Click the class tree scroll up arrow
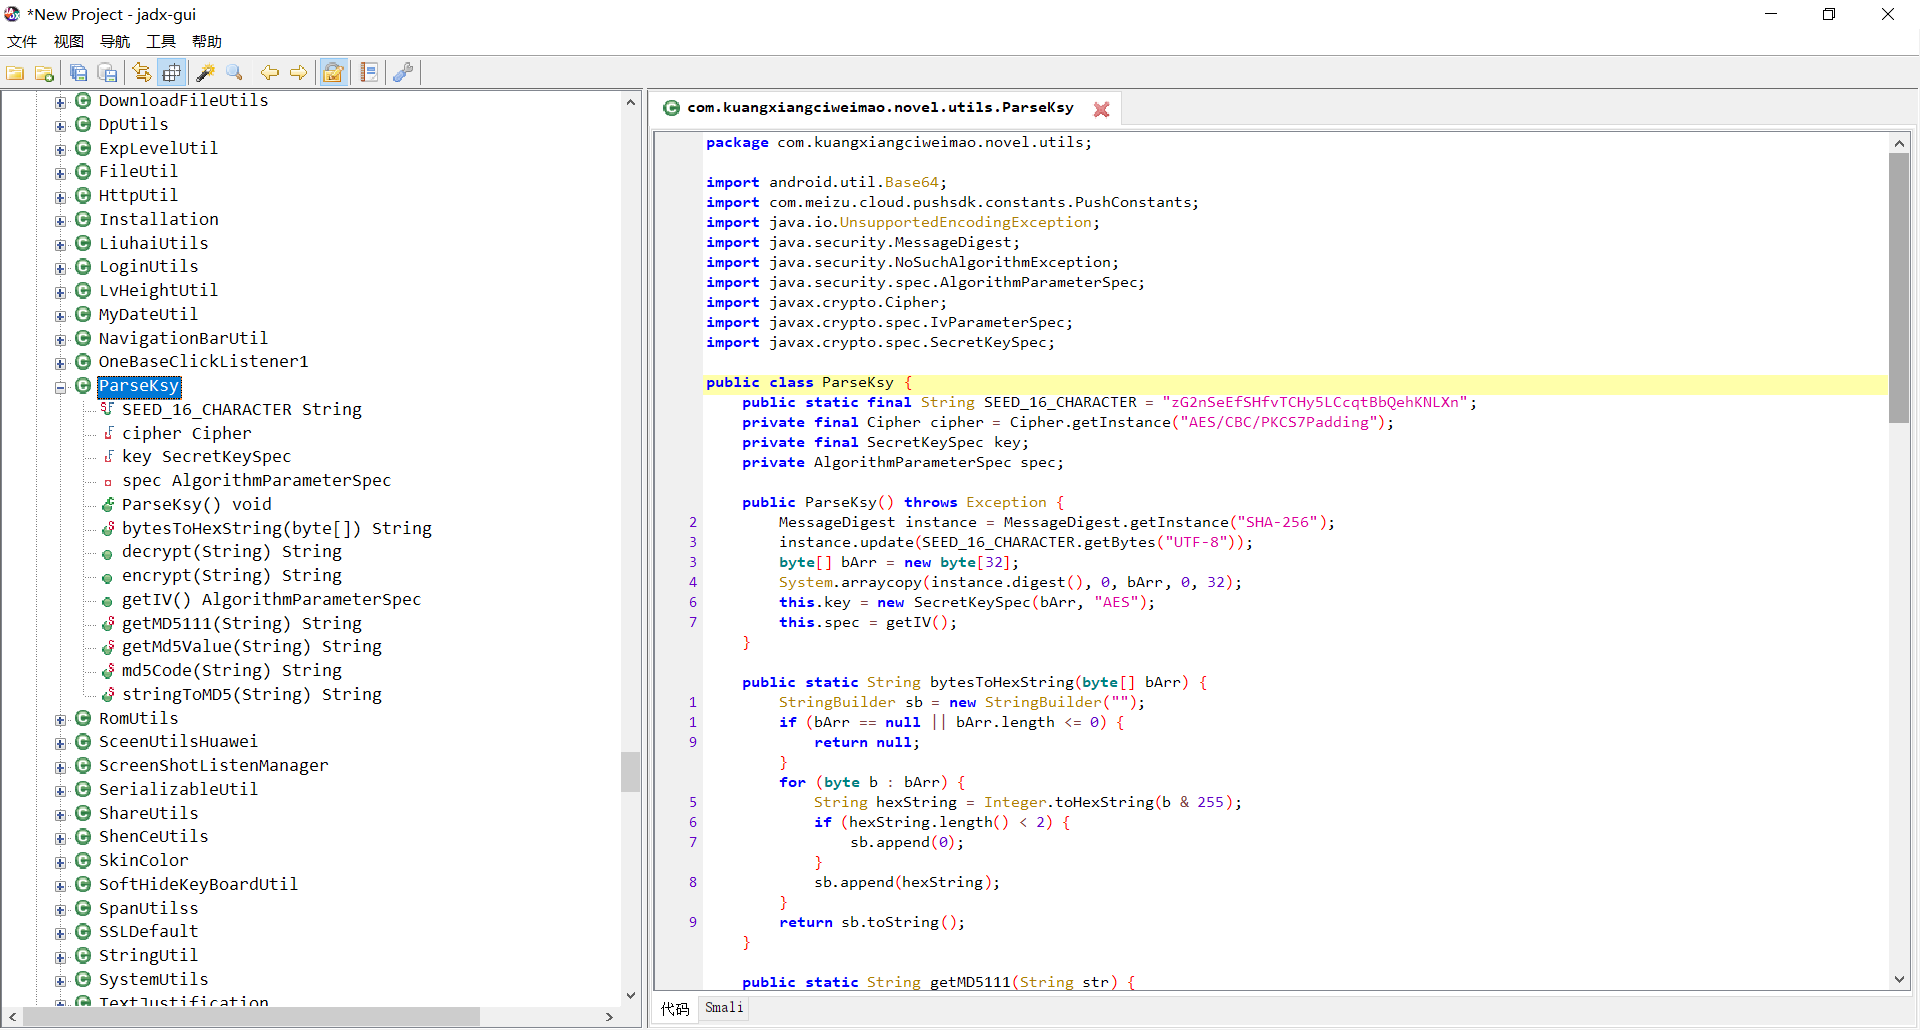 [x=630, y=102]
